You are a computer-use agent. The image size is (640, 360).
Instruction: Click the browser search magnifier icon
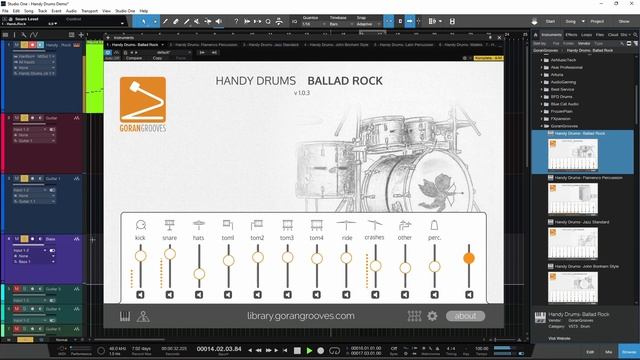(x=635, y=35)
